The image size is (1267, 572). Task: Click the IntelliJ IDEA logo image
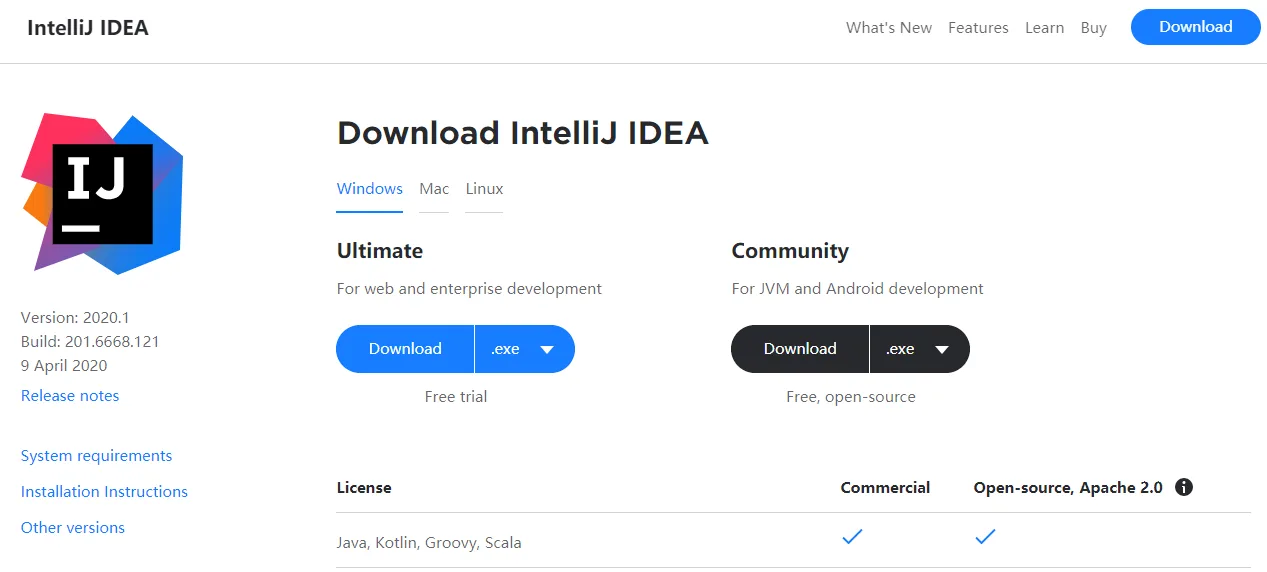pyautogui.click(x=102, y=193)
